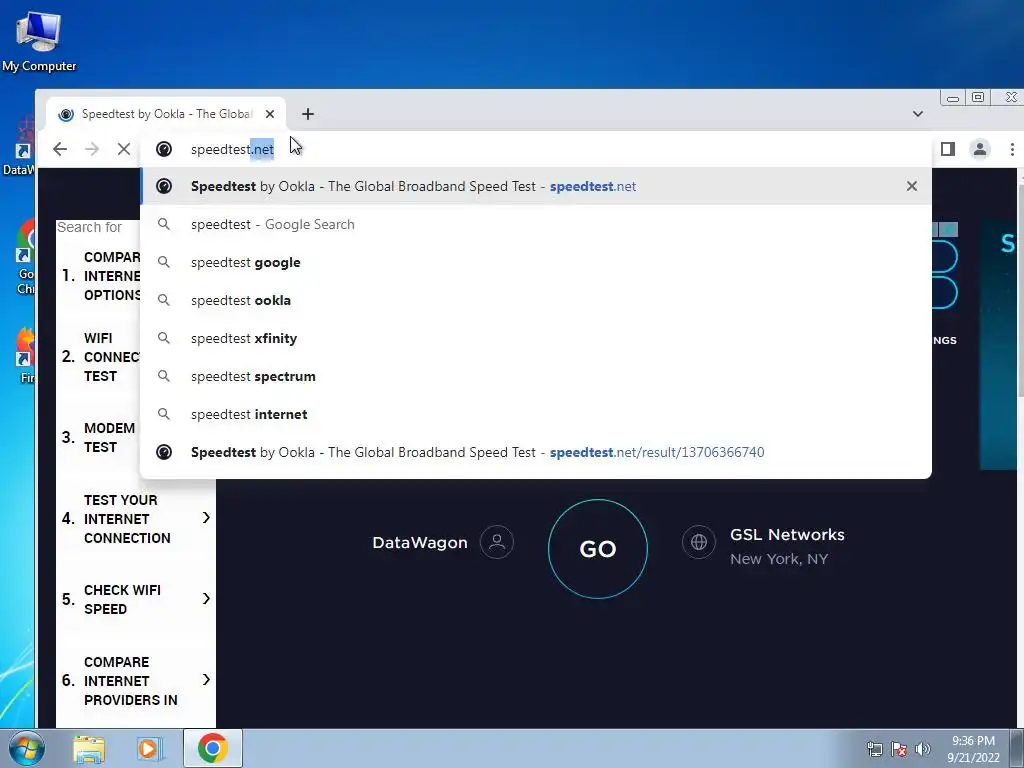The width and height of the screenshot is (1024, 768).
Task: Choose the 'speedtest spectrum' suggestion
Action: (x=536, y=376)
